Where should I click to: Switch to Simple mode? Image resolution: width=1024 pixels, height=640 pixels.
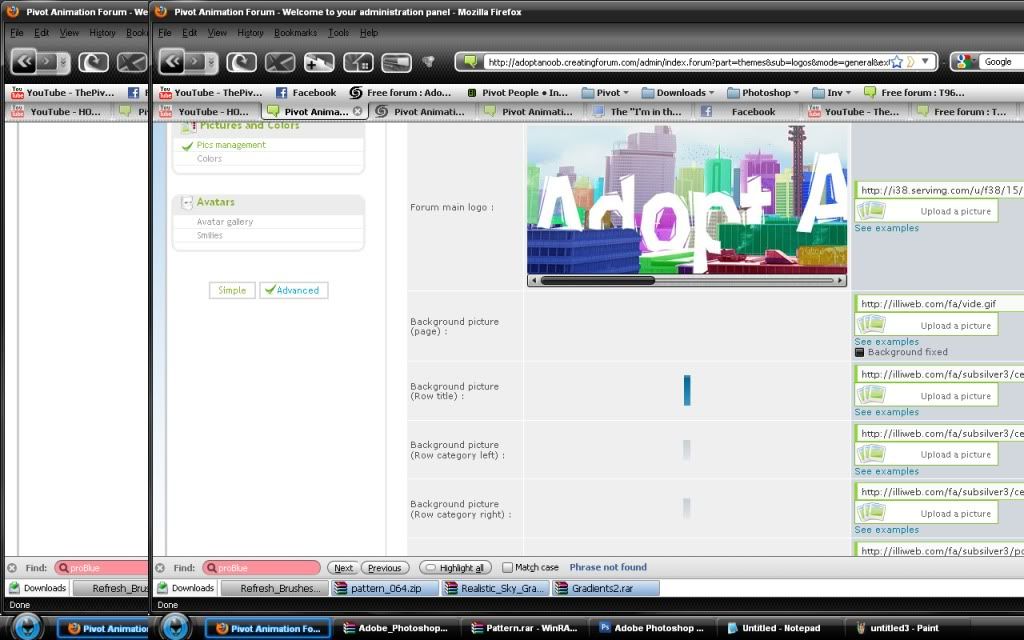coord(232,290)
